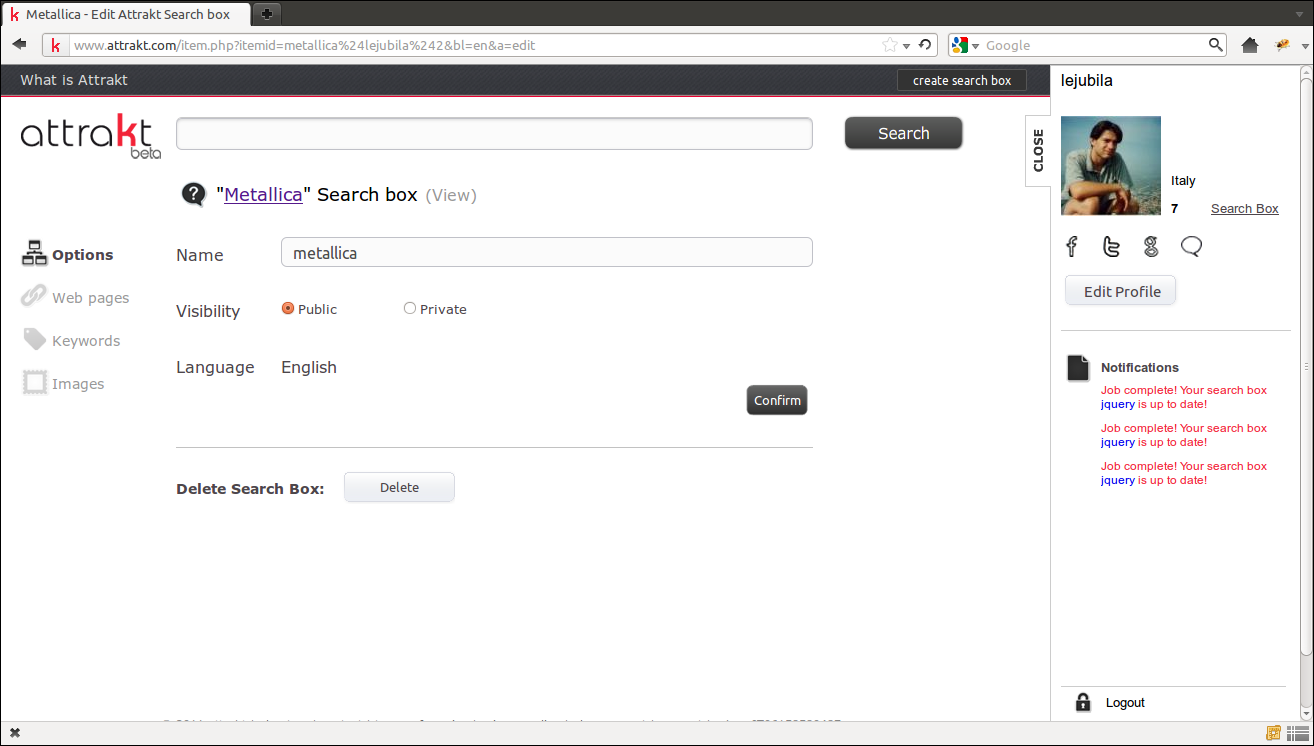Click the list view icon in status bar

coord(1298,733)
